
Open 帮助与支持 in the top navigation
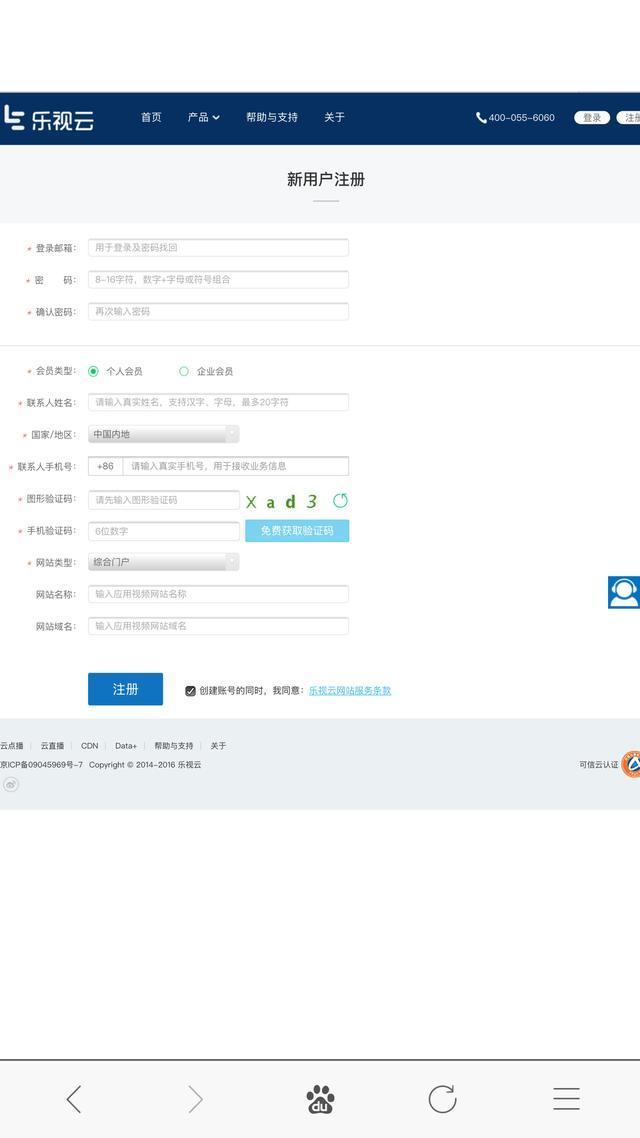point(271,117)
